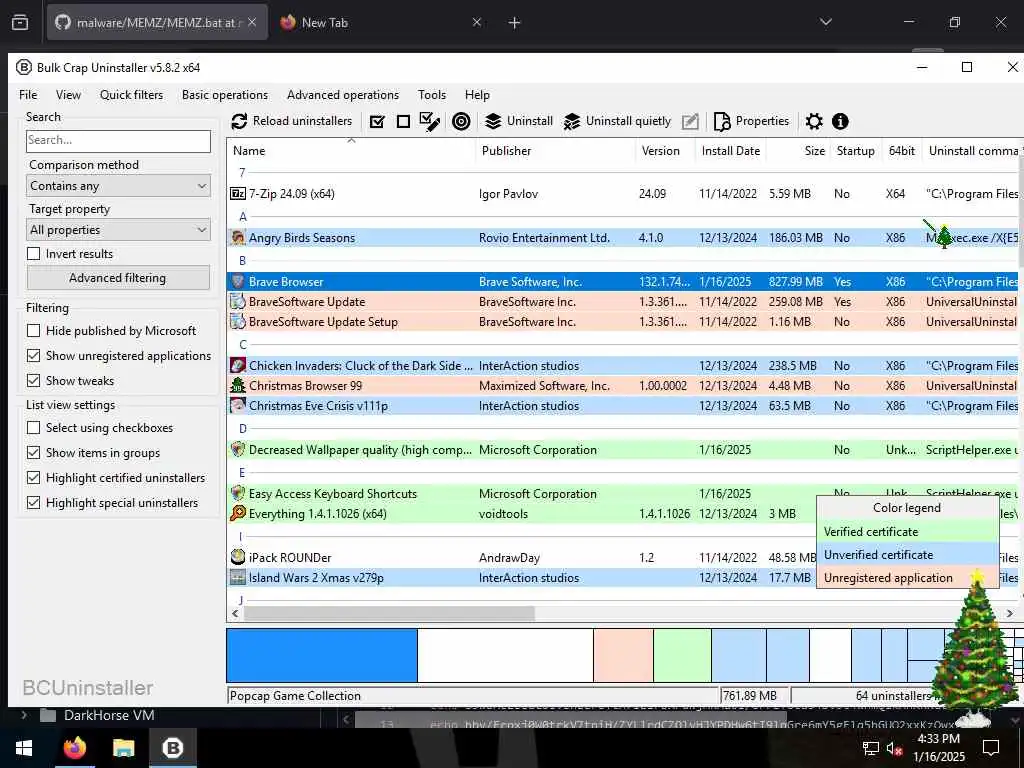The width and height of the screenshot is (1024, 768).
Task: Open settings via the gear icon
Action: tap(814, 121)
